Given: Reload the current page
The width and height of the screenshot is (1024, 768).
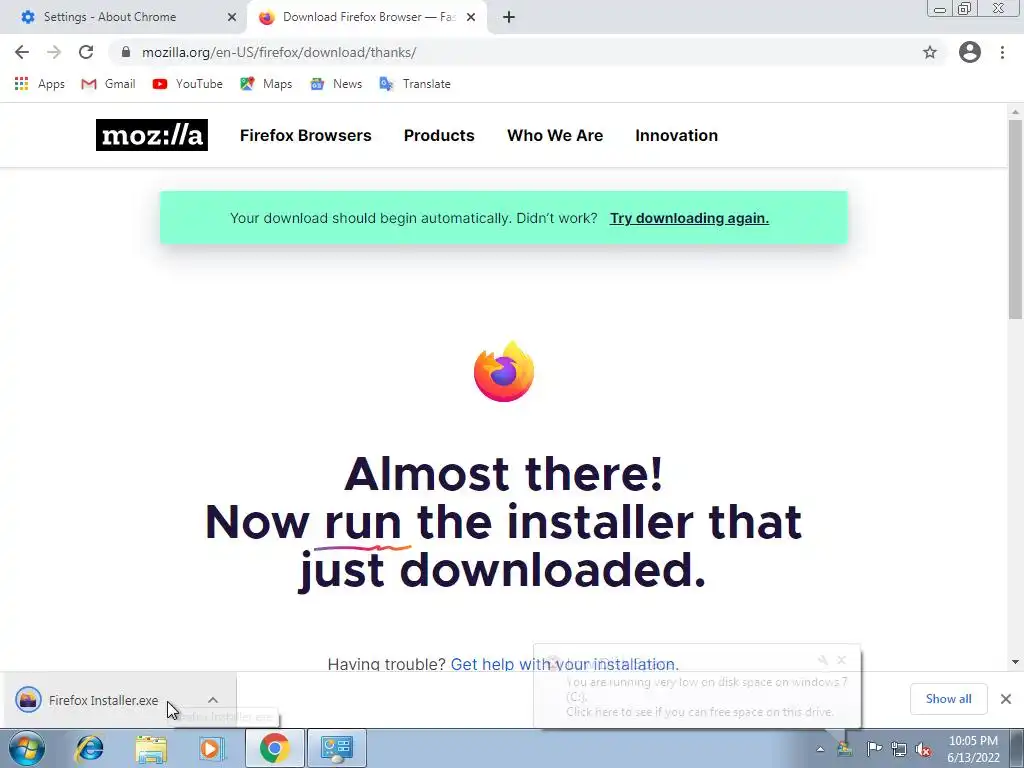Looking at the screenshot, I should pos(86,52).
